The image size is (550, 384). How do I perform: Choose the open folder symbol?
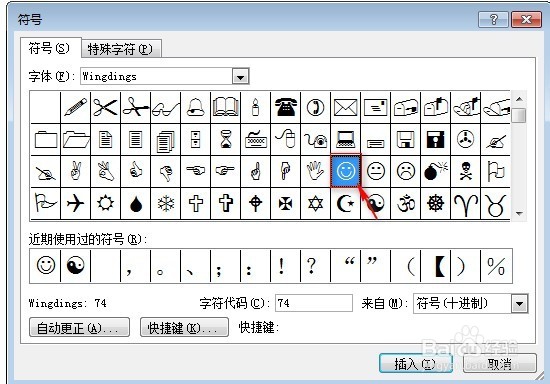tap(75, 139)
